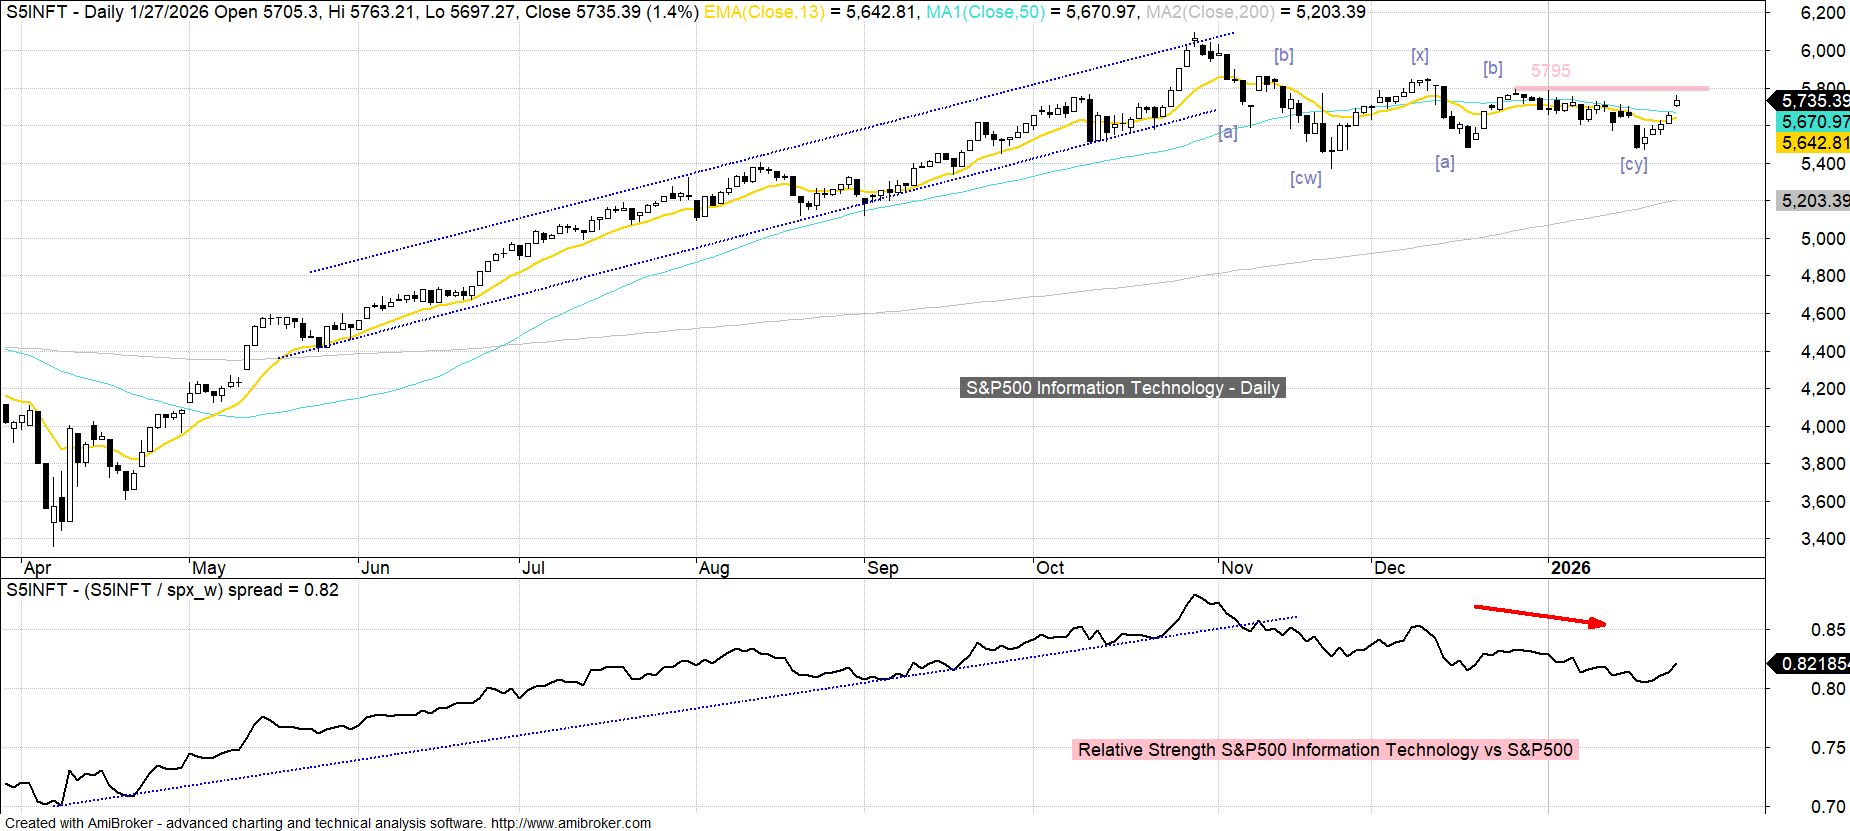Click the yellow 5,642.81 EMA value tag
The image size is (1850, 831).
(x=1812, y=143)
